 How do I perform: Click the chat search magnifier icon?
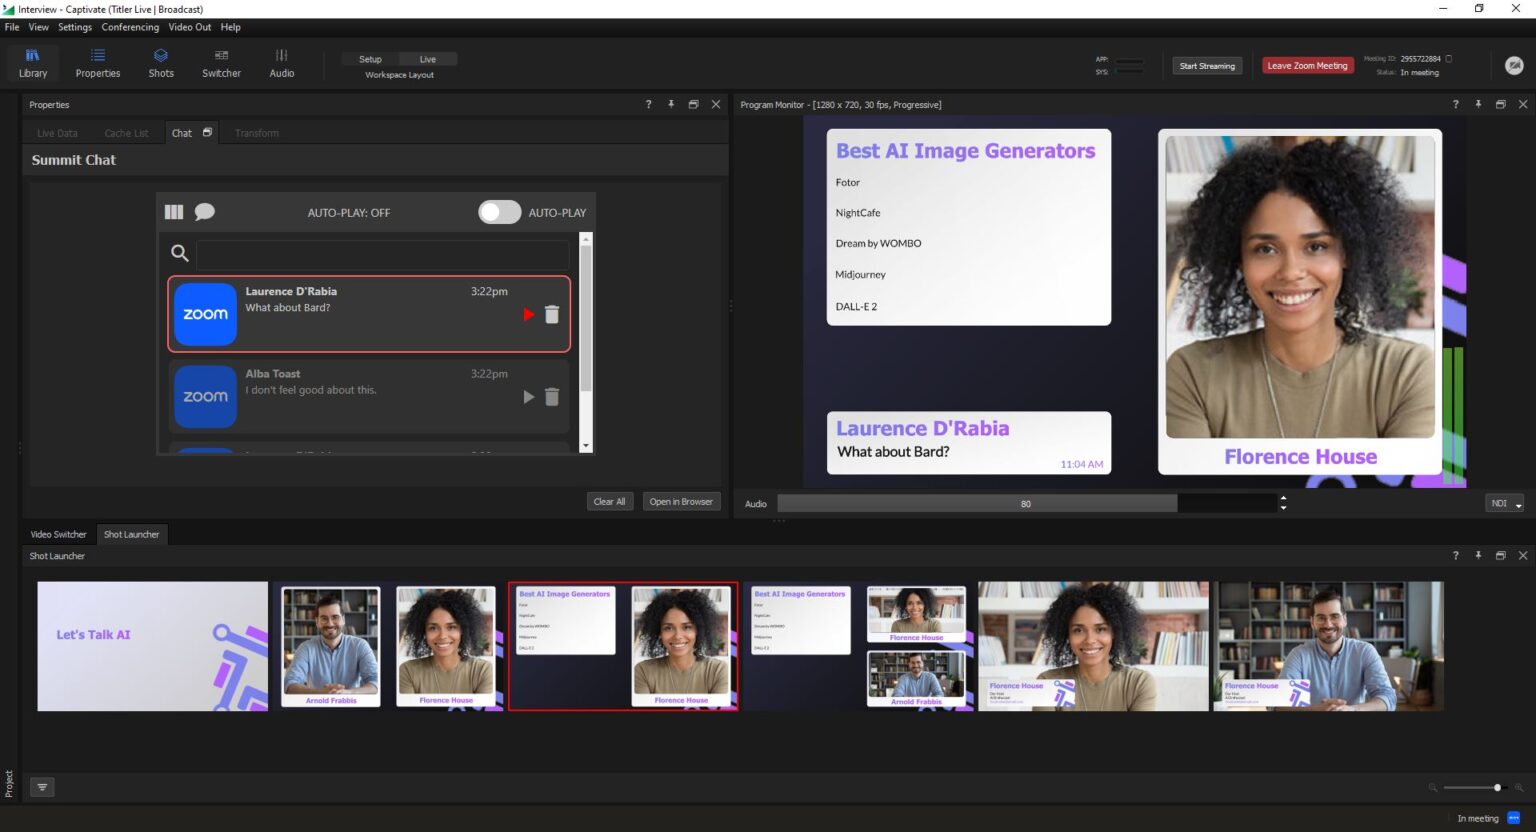click(180, 254)
